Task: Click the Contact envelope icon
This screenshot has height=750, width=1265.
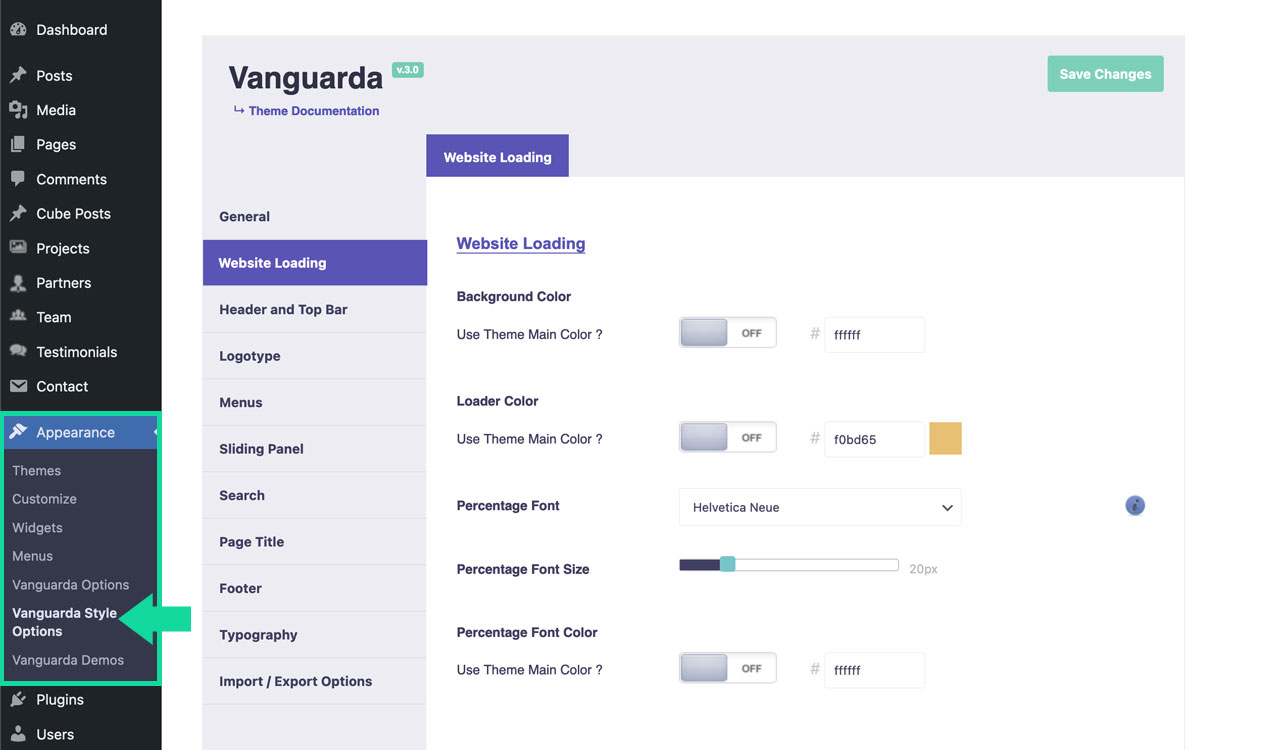Action: point(18,386)
